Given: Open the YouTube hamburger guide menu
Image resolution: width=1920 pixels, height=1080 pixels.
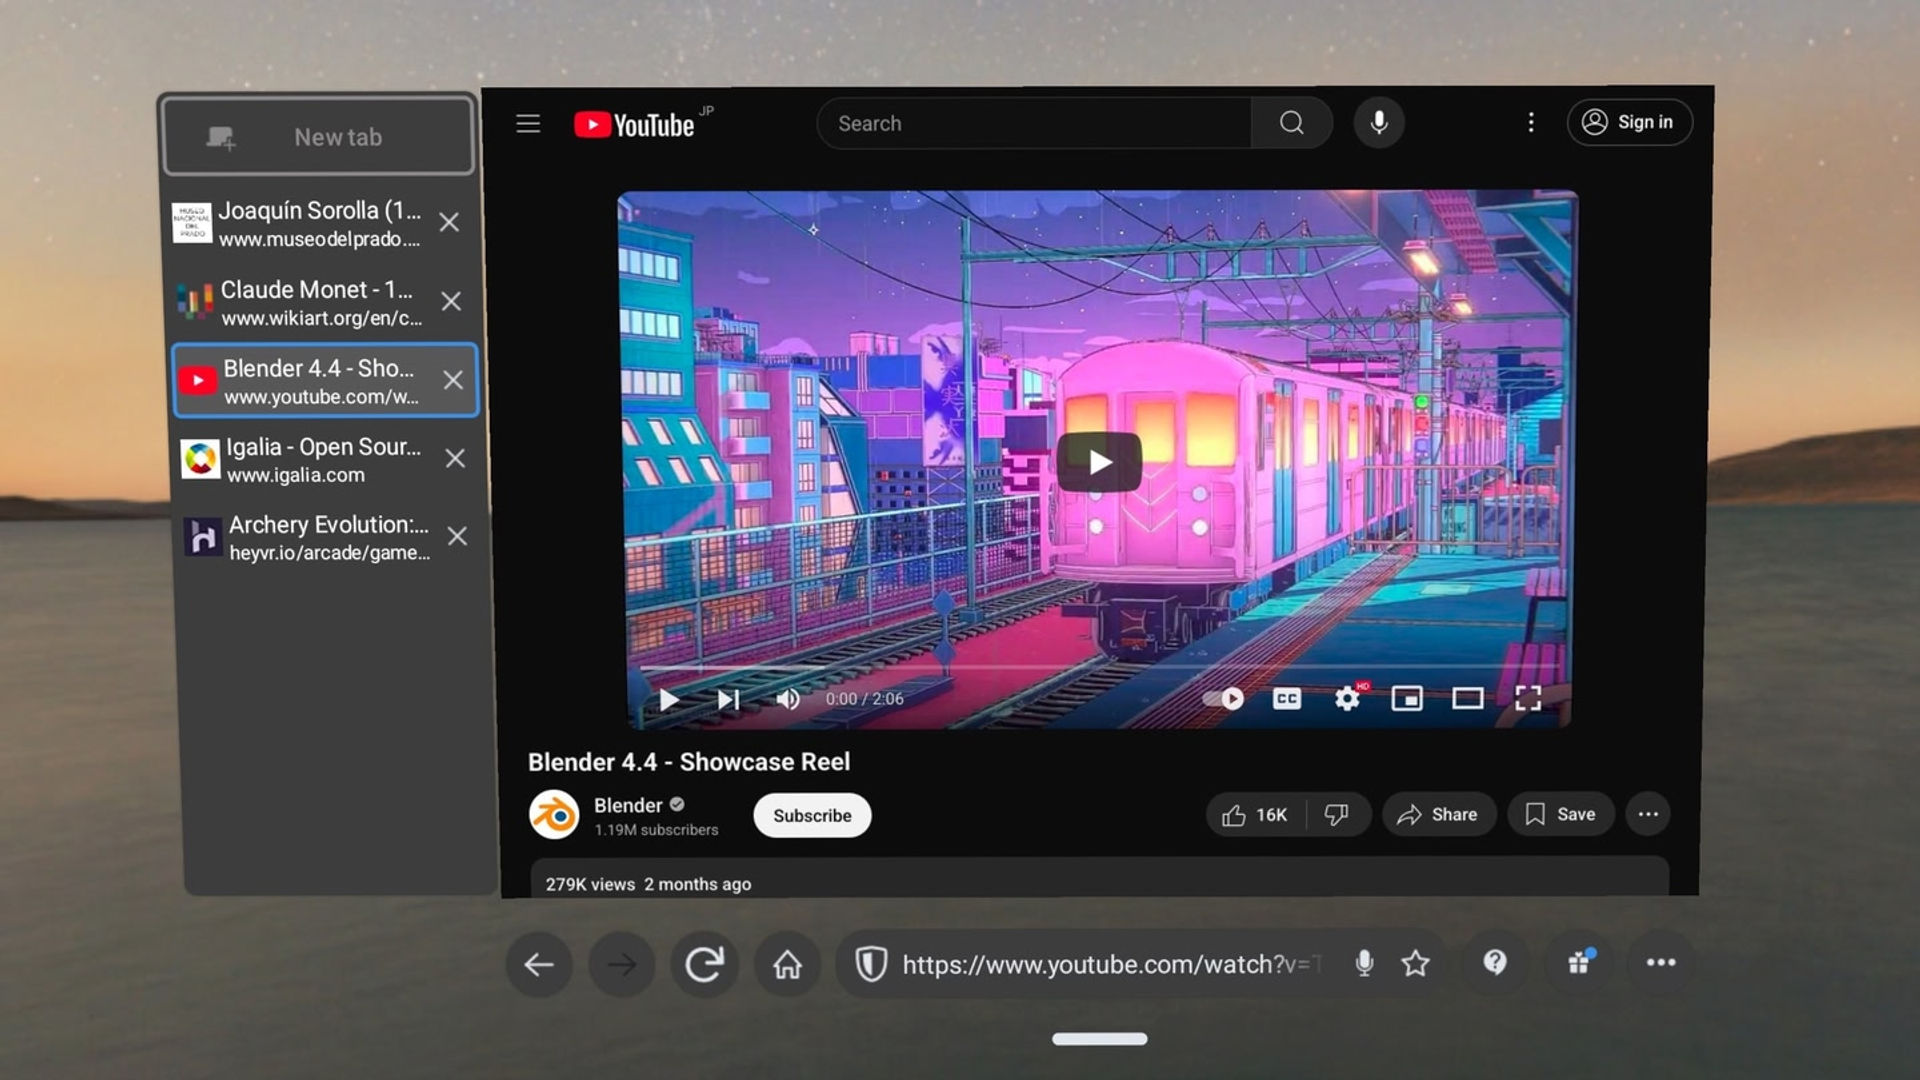Looking at the screenshot, I should [x=528, y=123].
